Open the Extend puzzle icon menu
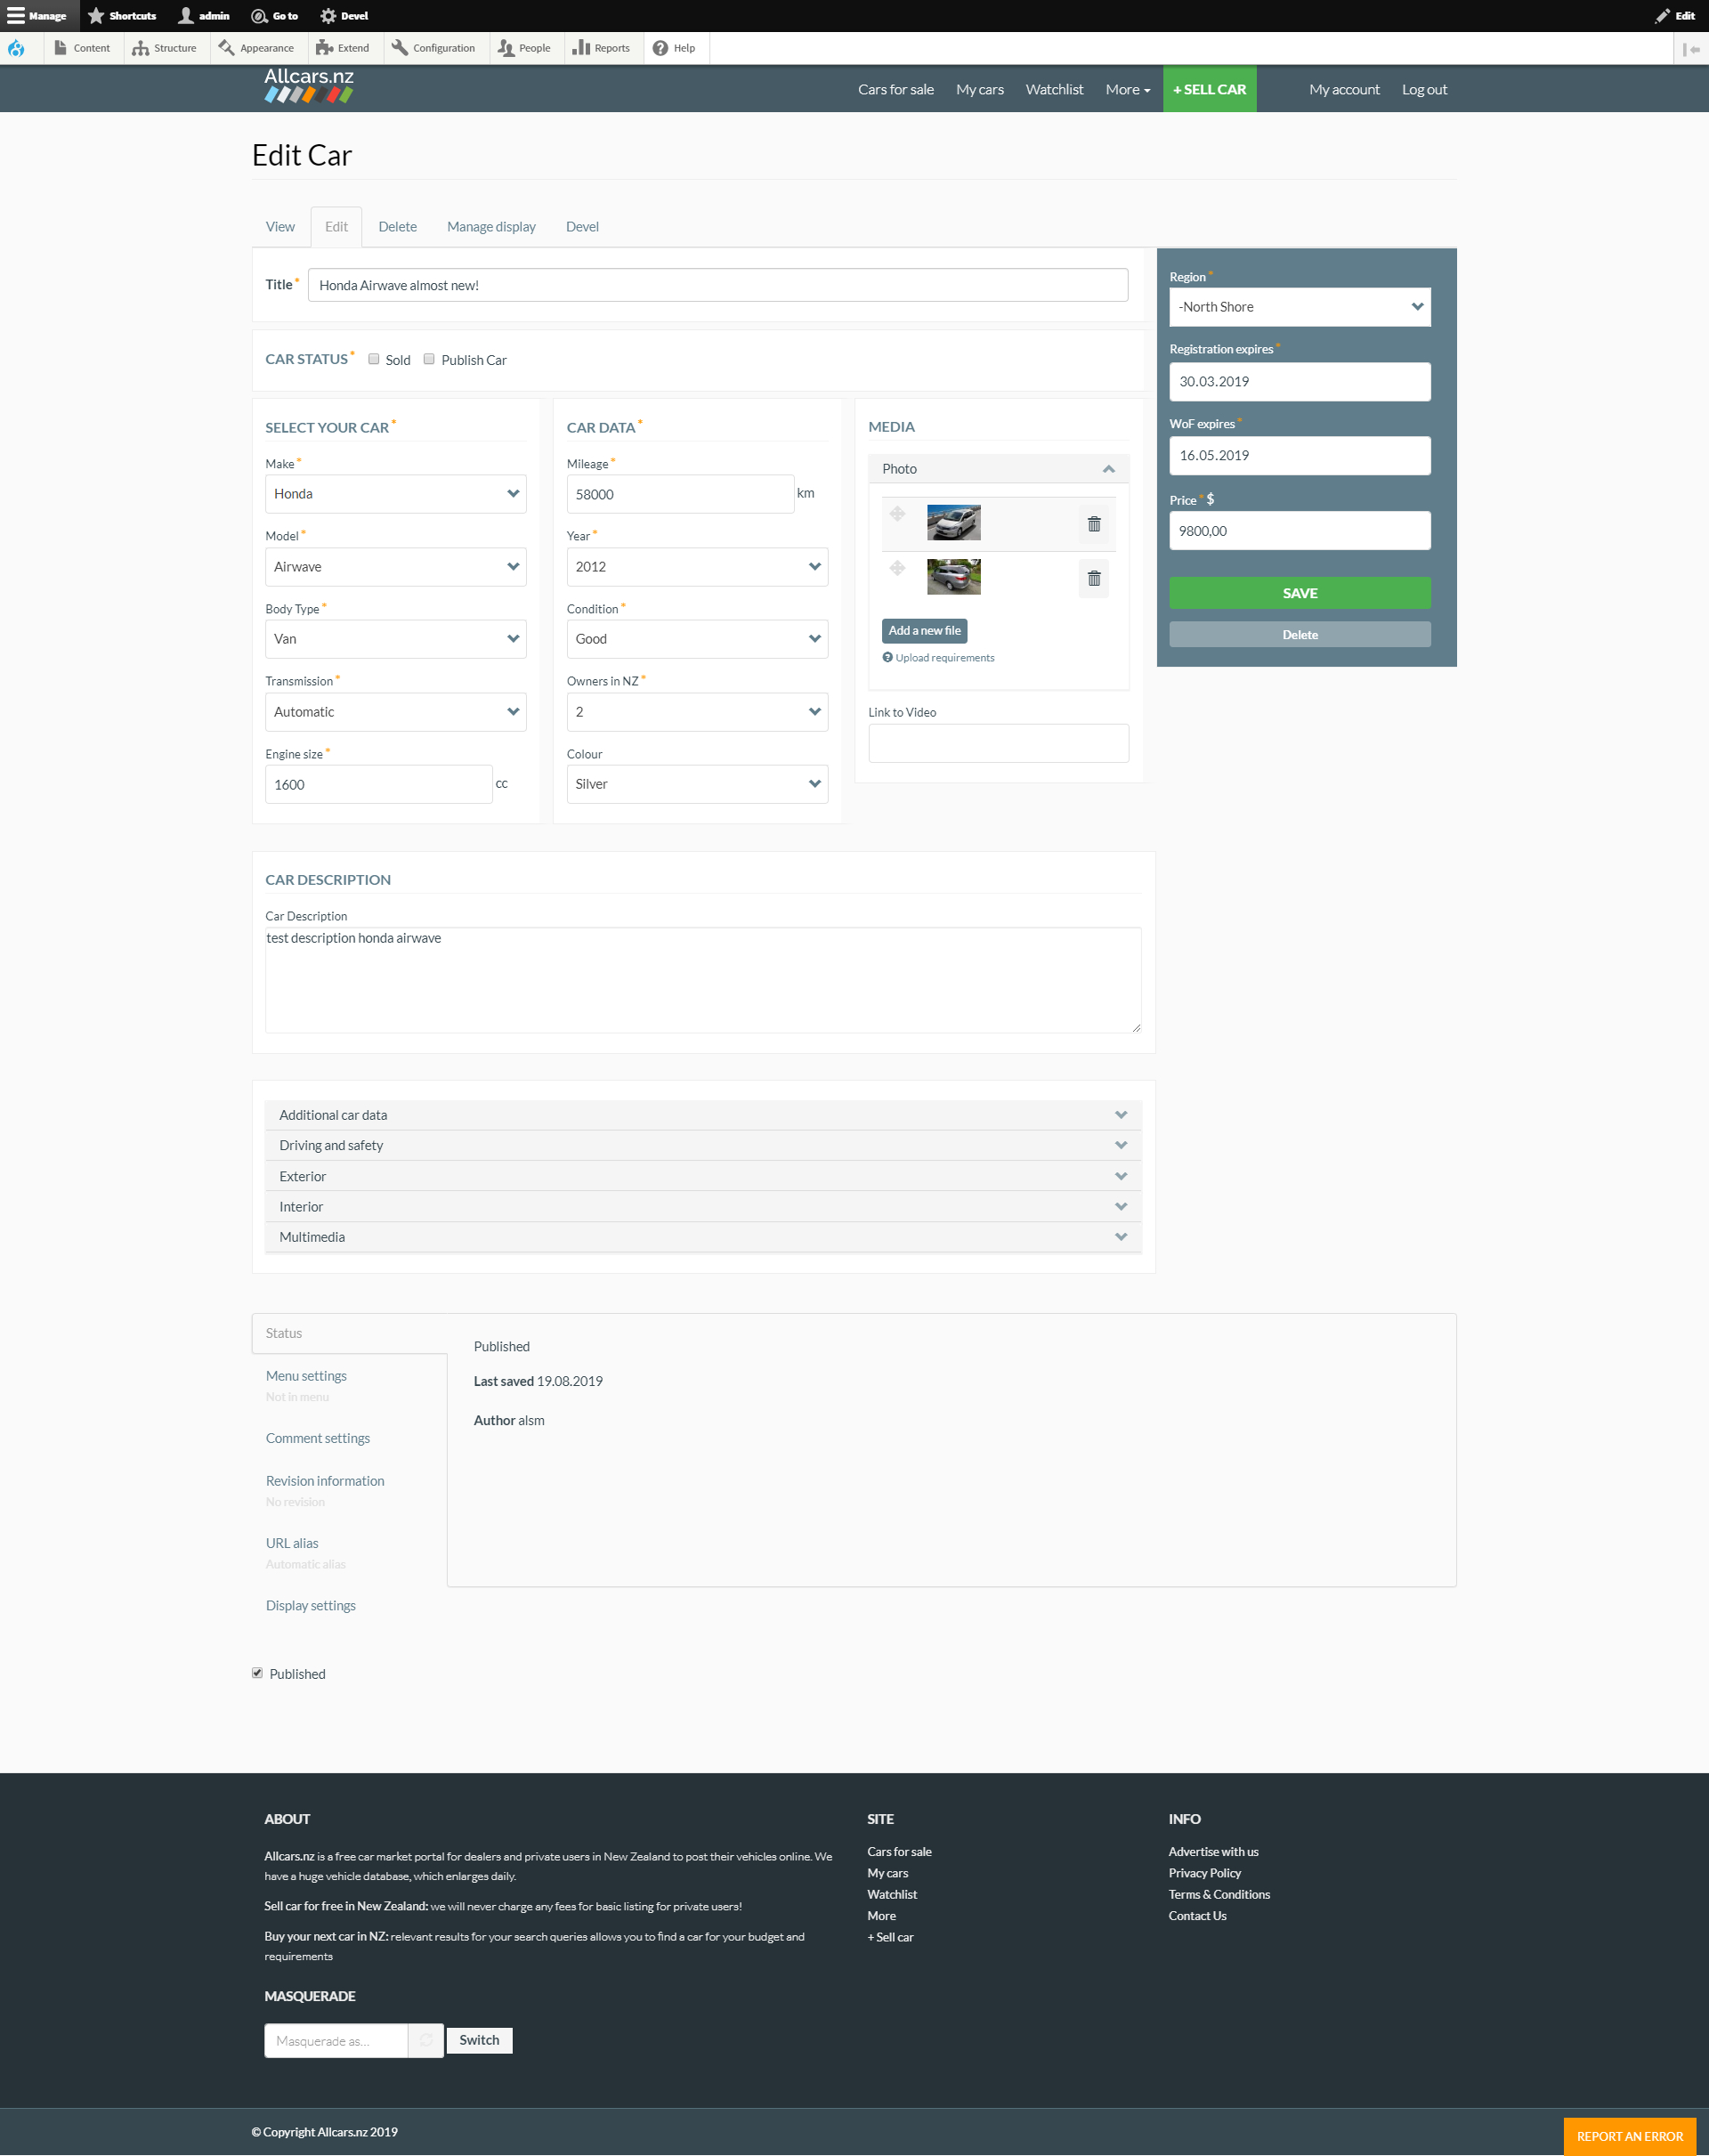The width and height of the screenshot is (1709, 2156). (x=324, y=48)
